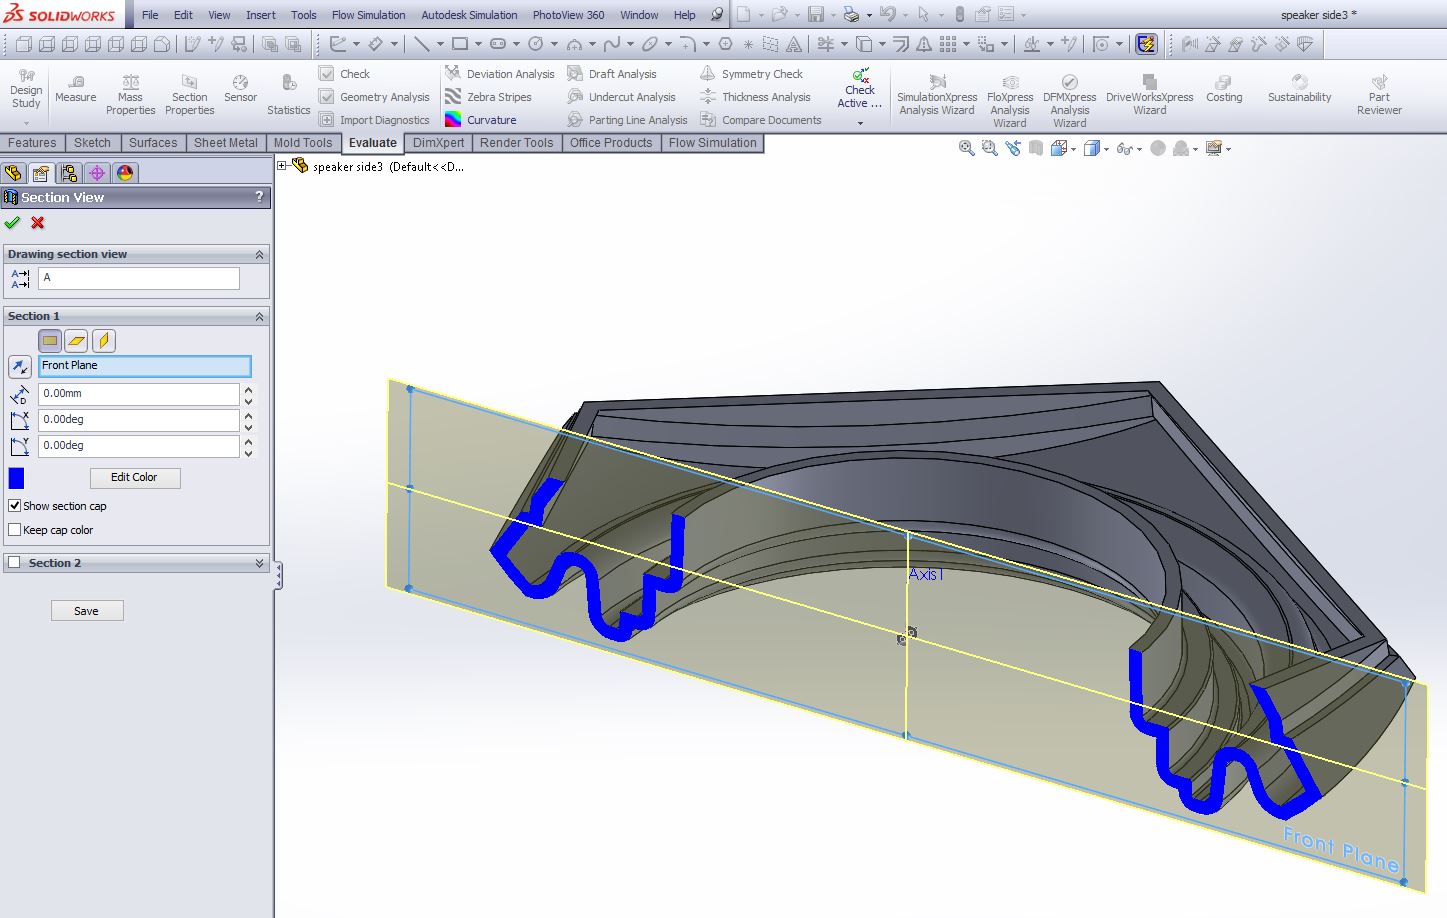1447x918 pixels.
Task: Click Edit Color button
Action: pos(134,477)
